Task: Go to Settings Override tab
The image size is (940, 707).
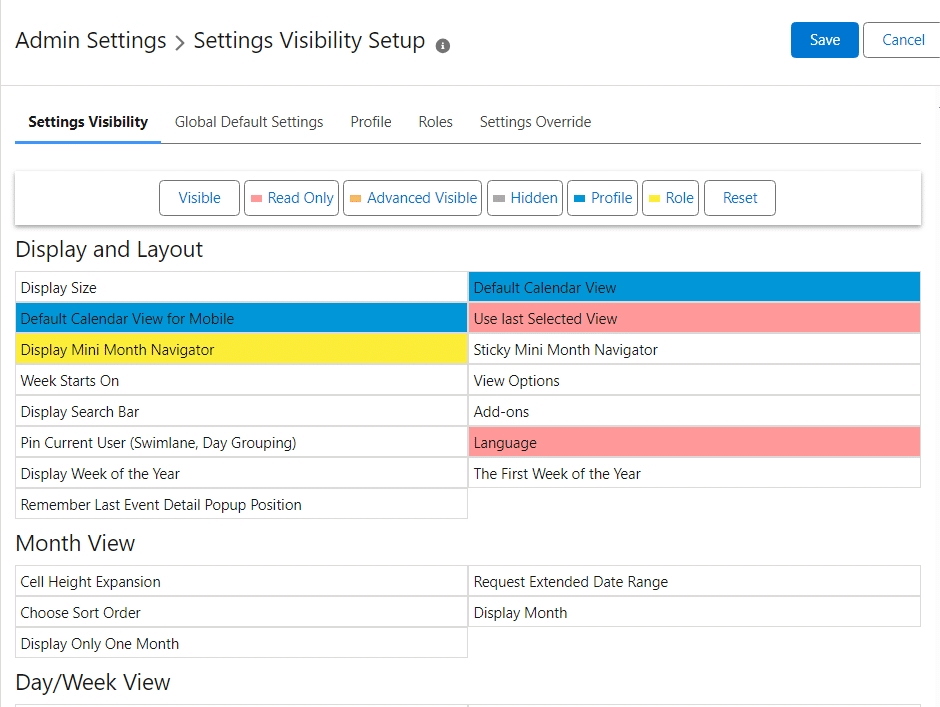Action: click(x=535, y=122)
